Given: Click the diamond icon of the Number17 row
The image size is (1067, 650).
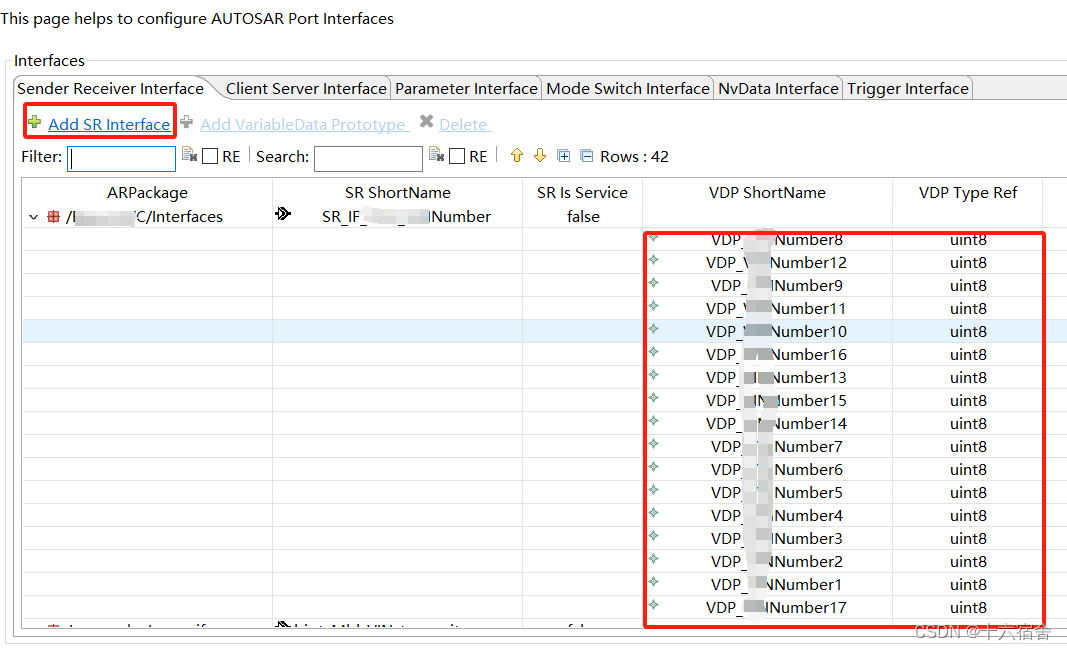Looking at the screenshot, I should click(x=654, y=605).
